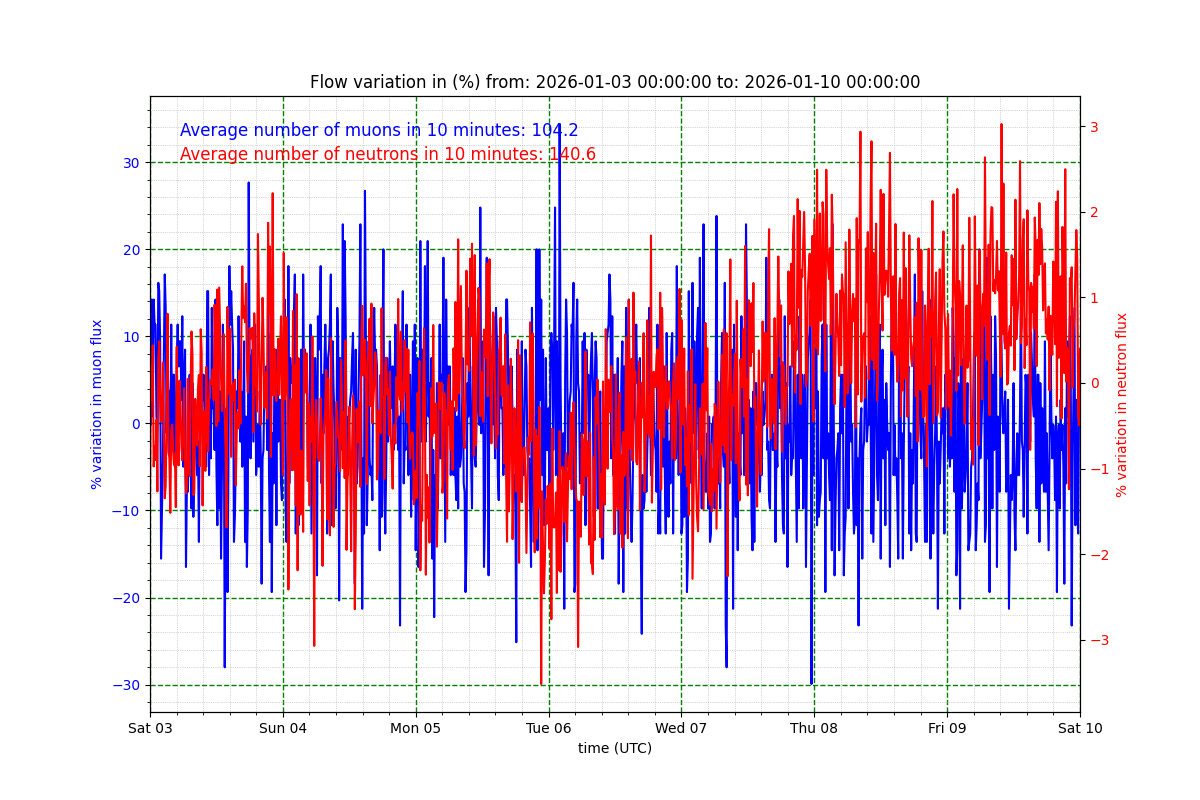The image size is (1200, 800).
Task: Click the blue '30' muon axis tick
Action: pos(132,162)
